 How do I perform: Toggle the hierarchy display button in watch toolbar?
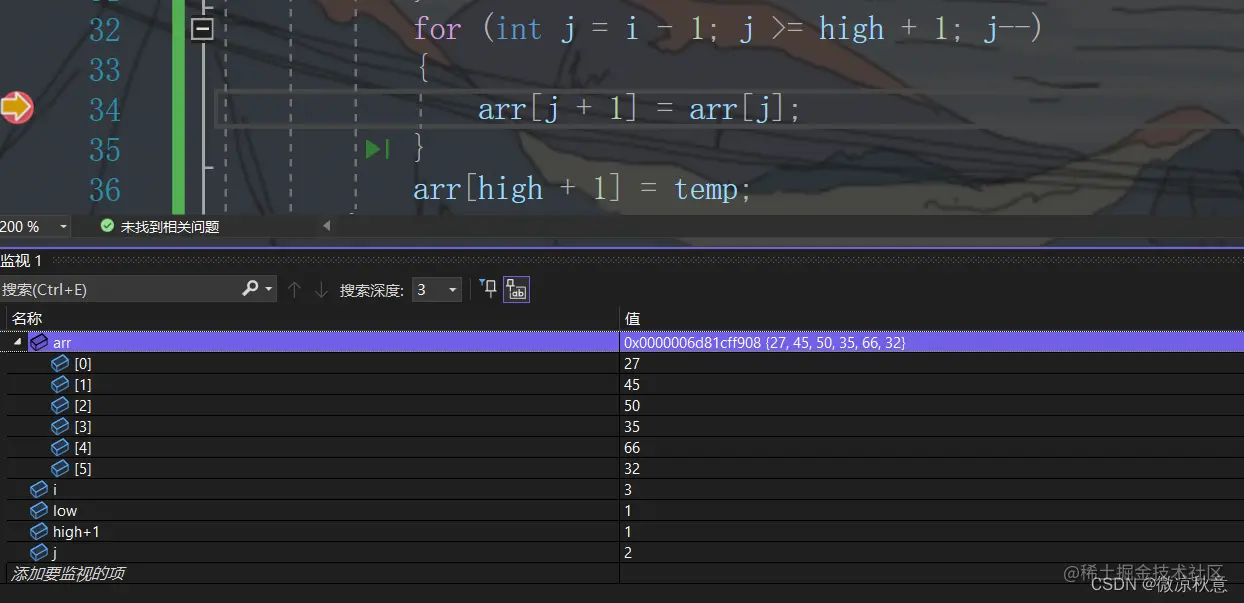pyautogui.click(x=516, y=290)
